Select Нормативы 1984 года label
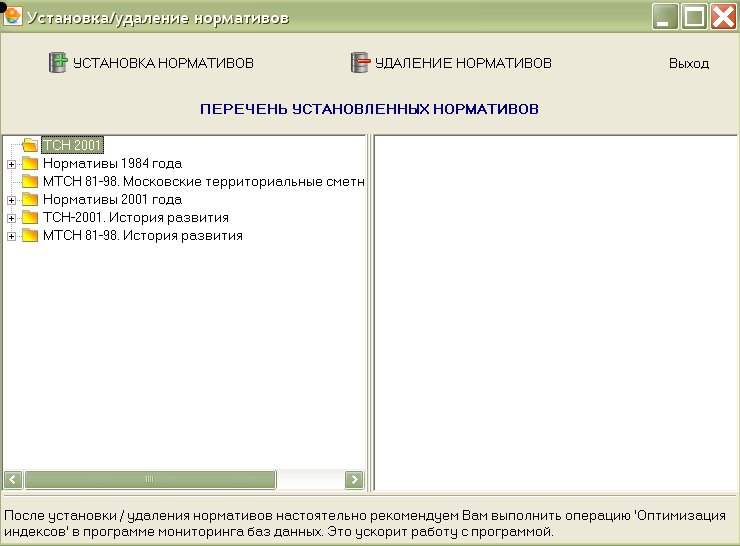The image size is (740, 546). tap(112, 163)
